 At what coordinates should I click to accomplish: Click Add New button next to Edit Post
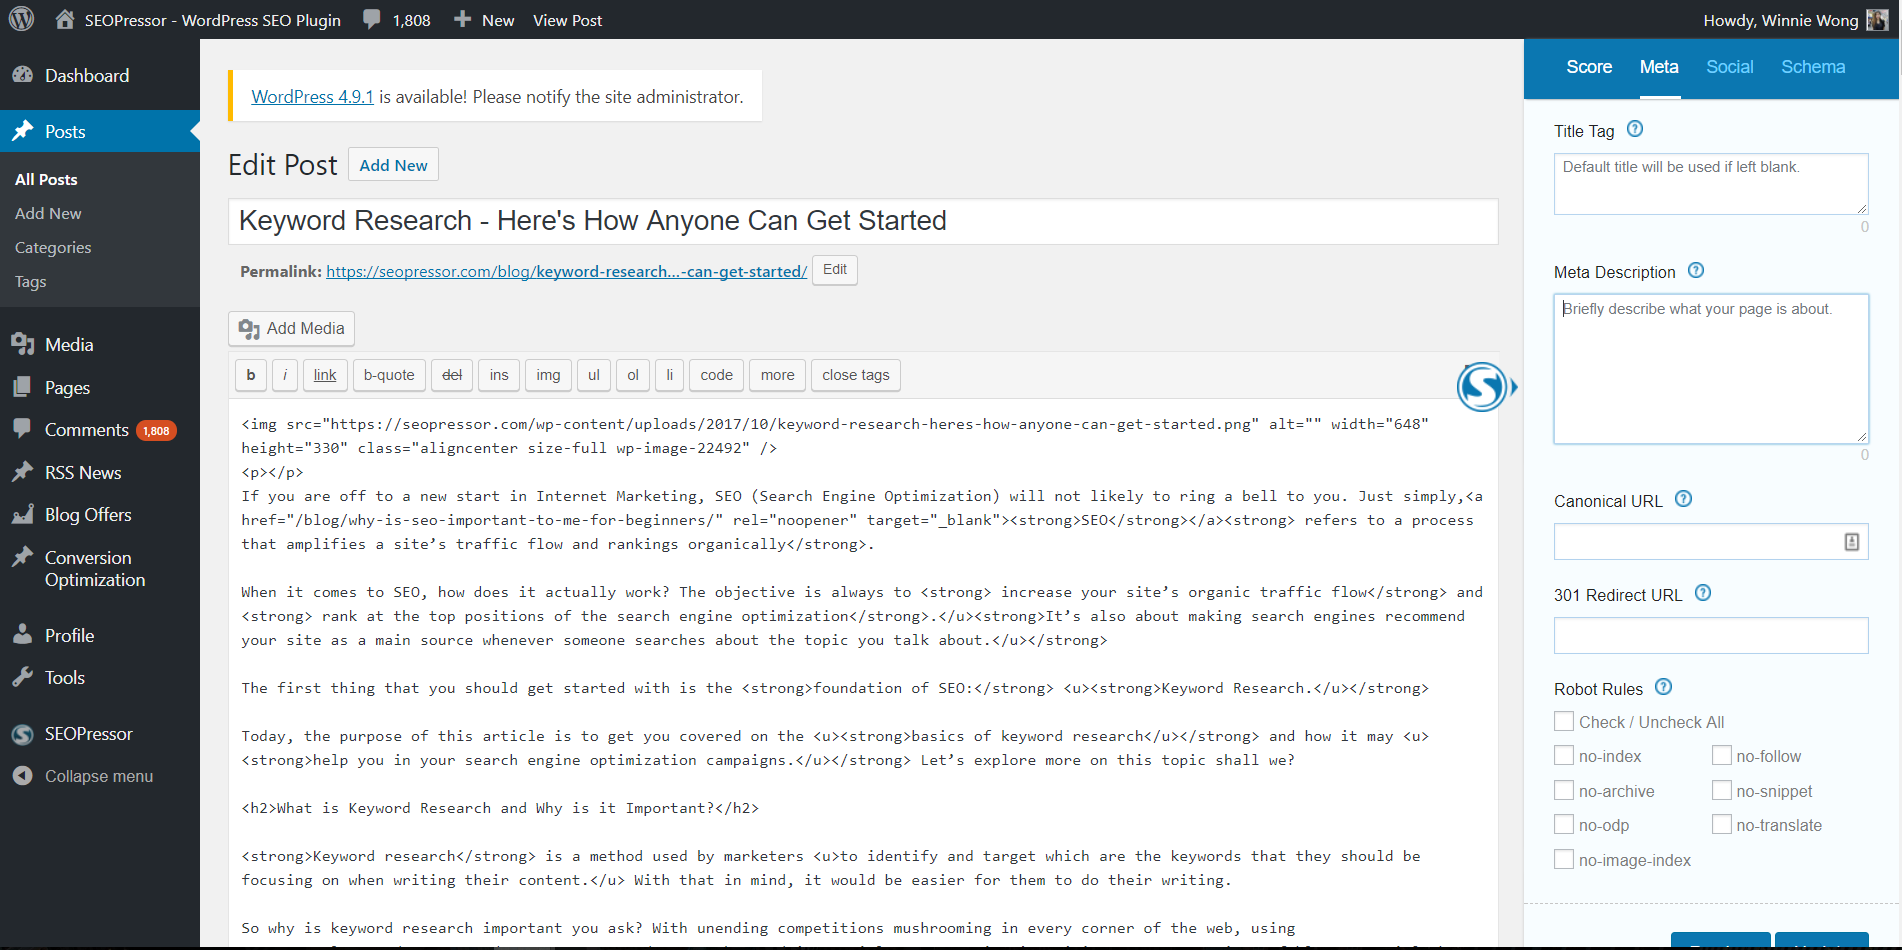tap(393, 165)
